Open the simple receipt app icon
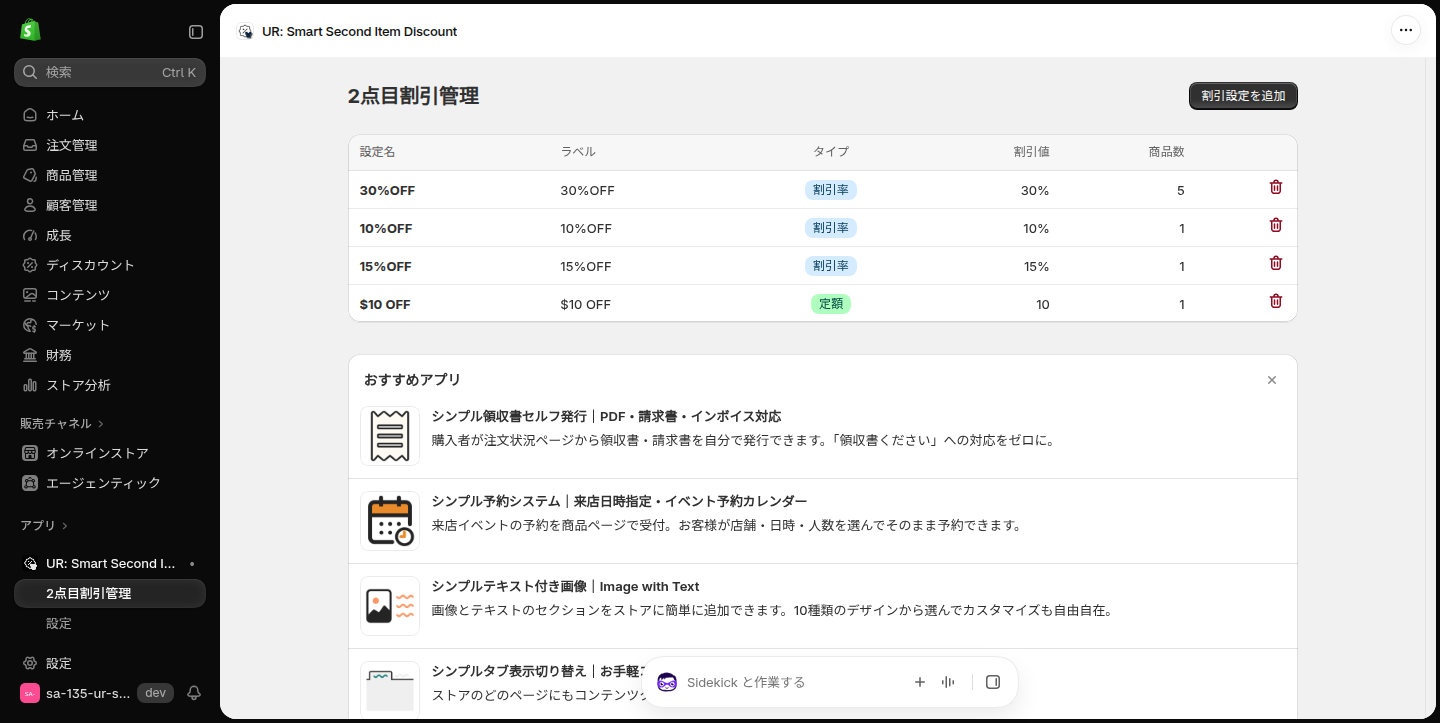The image size is (1440, 723). click(x=390, y=436)
